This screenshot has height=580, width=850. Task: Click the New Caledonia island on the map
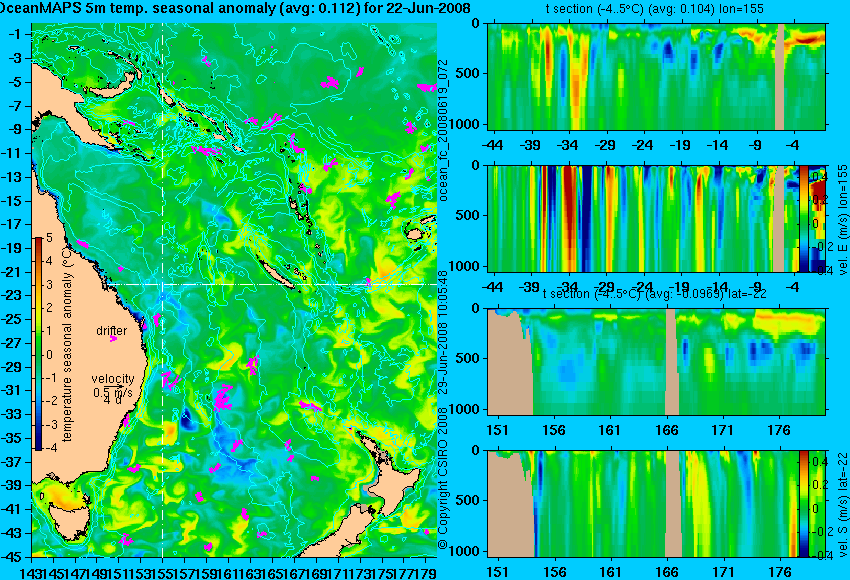tap(278, 275)
